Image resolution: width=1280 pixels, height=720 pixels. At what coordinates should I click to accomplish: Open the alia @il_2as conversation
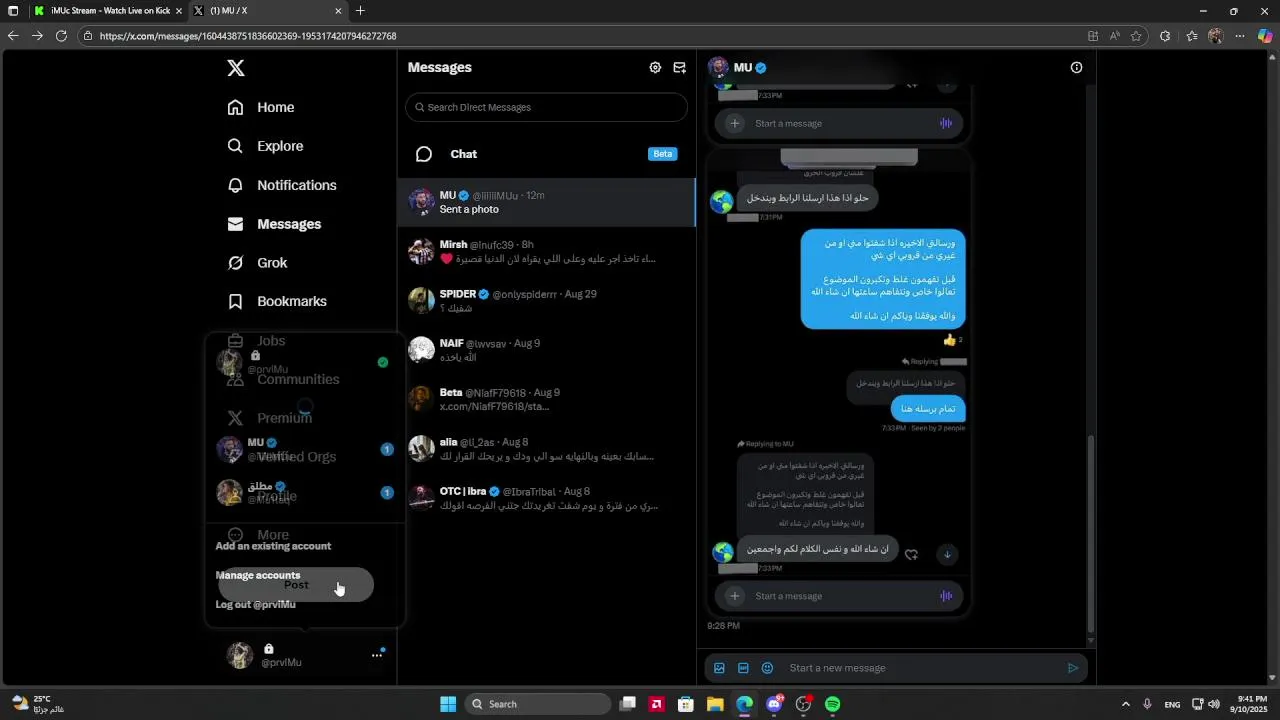click(546, 448)
